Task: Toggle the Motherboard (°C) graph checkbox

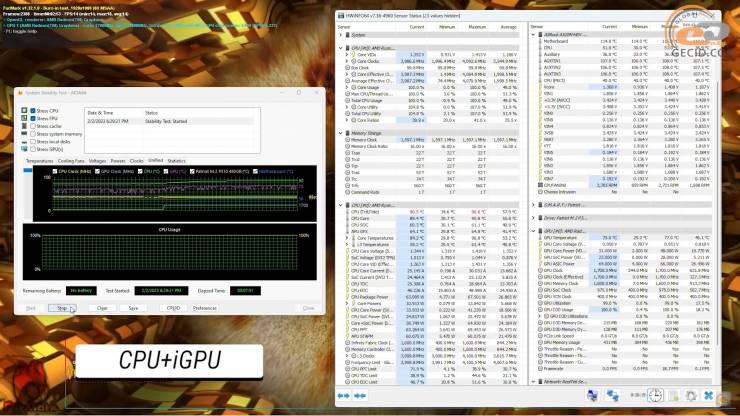Action: coord(255,171)
